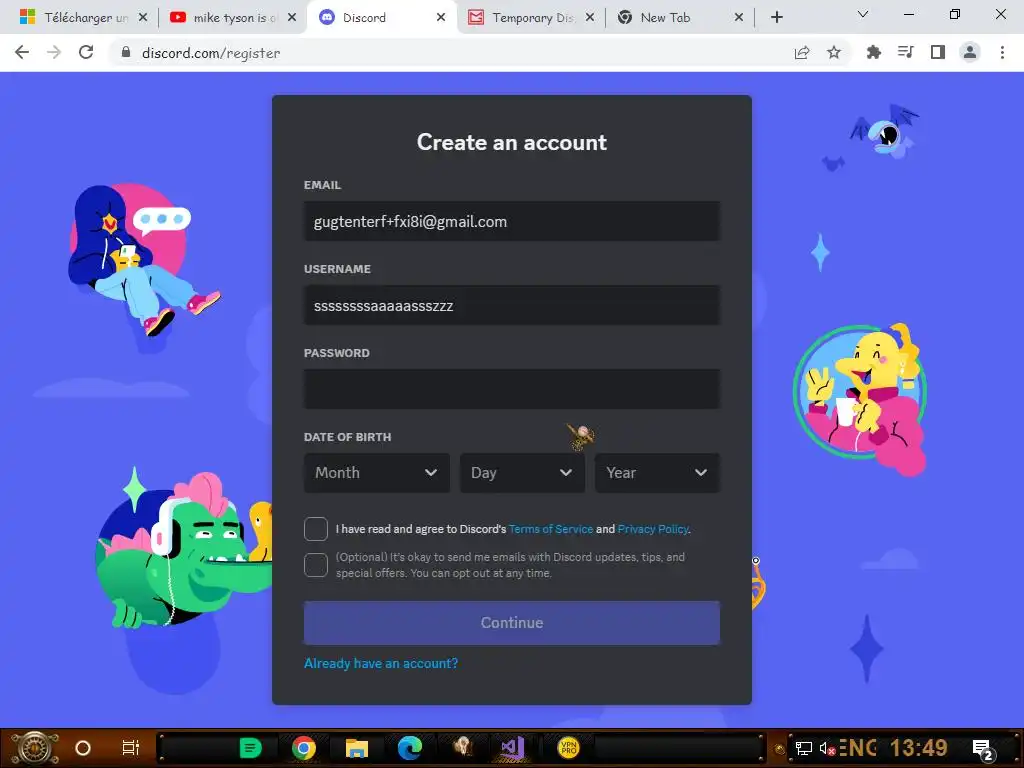Open Task View in taskbar

(131, 748)
